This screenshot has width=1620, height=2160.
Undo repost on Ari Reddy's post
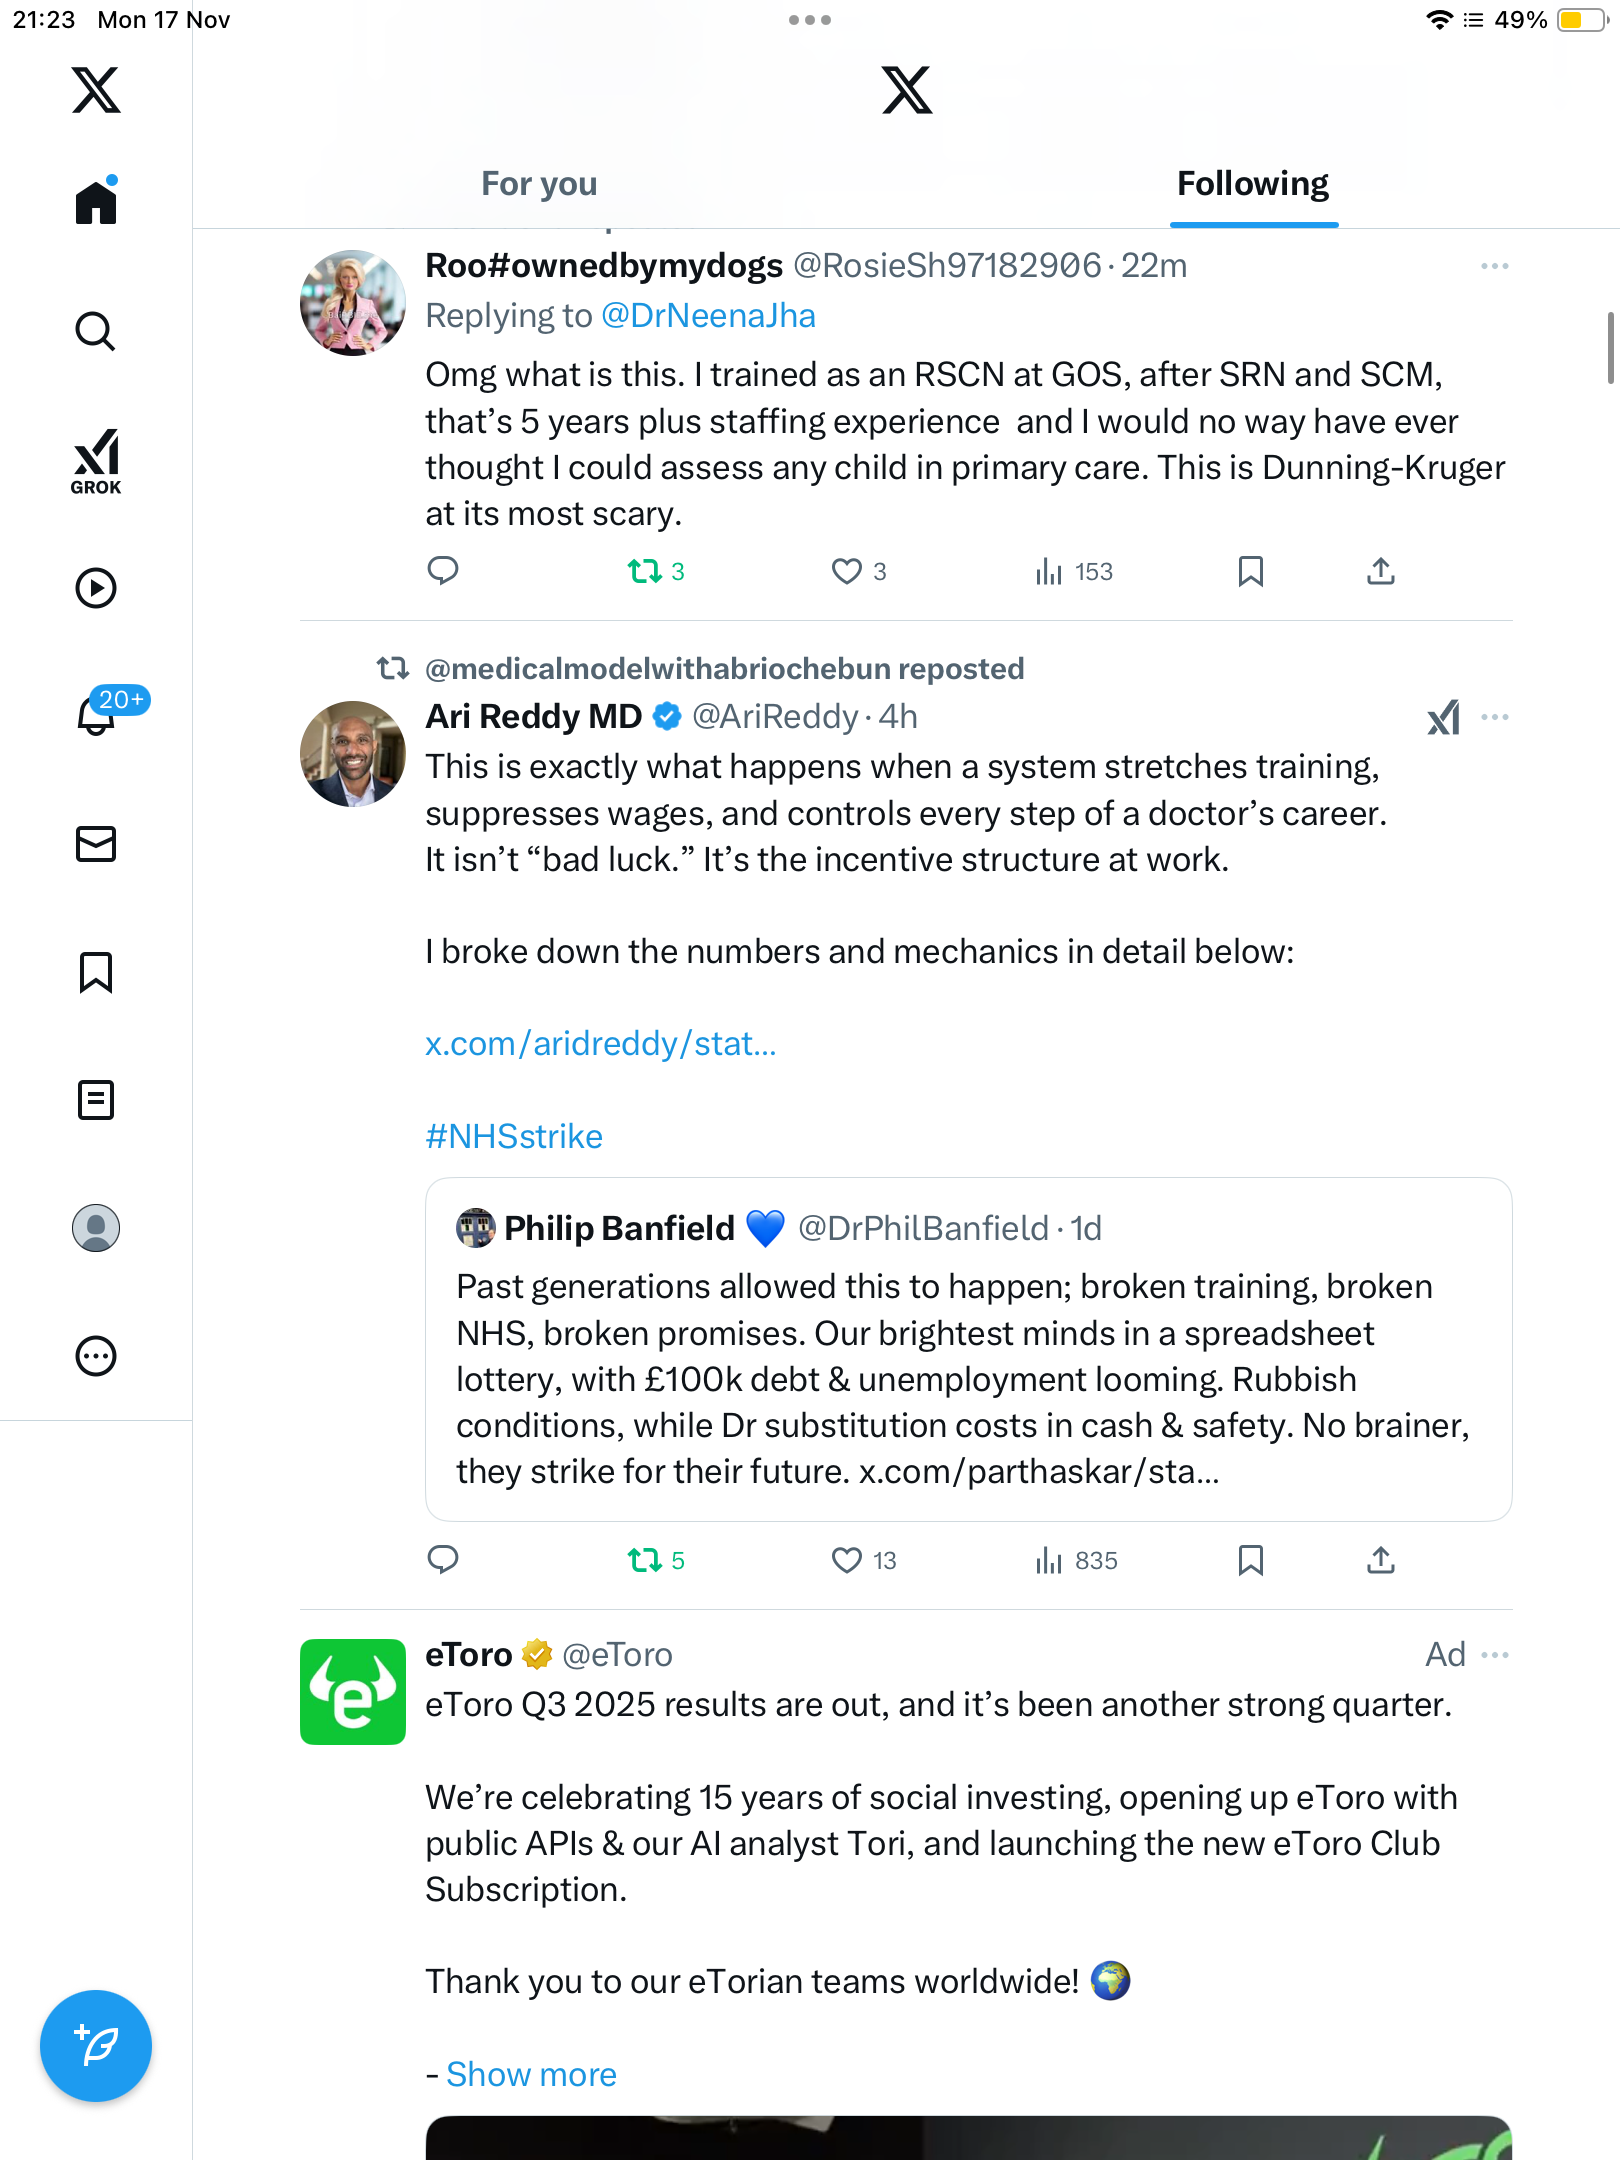(x=645, y=1560)
